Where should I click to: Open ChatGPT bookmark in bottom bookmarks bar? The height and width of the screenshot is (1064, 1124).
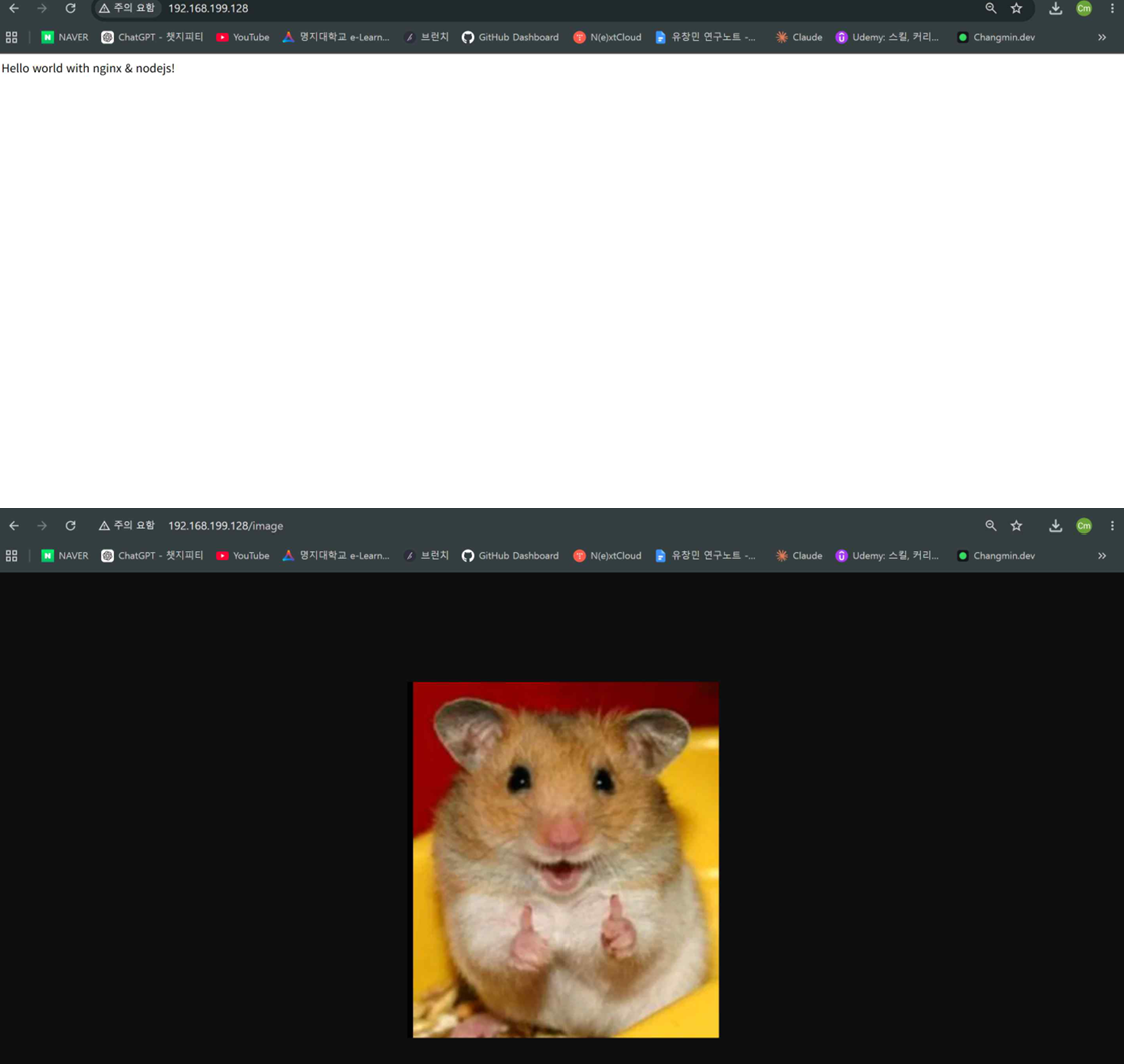tap(152, 556)
